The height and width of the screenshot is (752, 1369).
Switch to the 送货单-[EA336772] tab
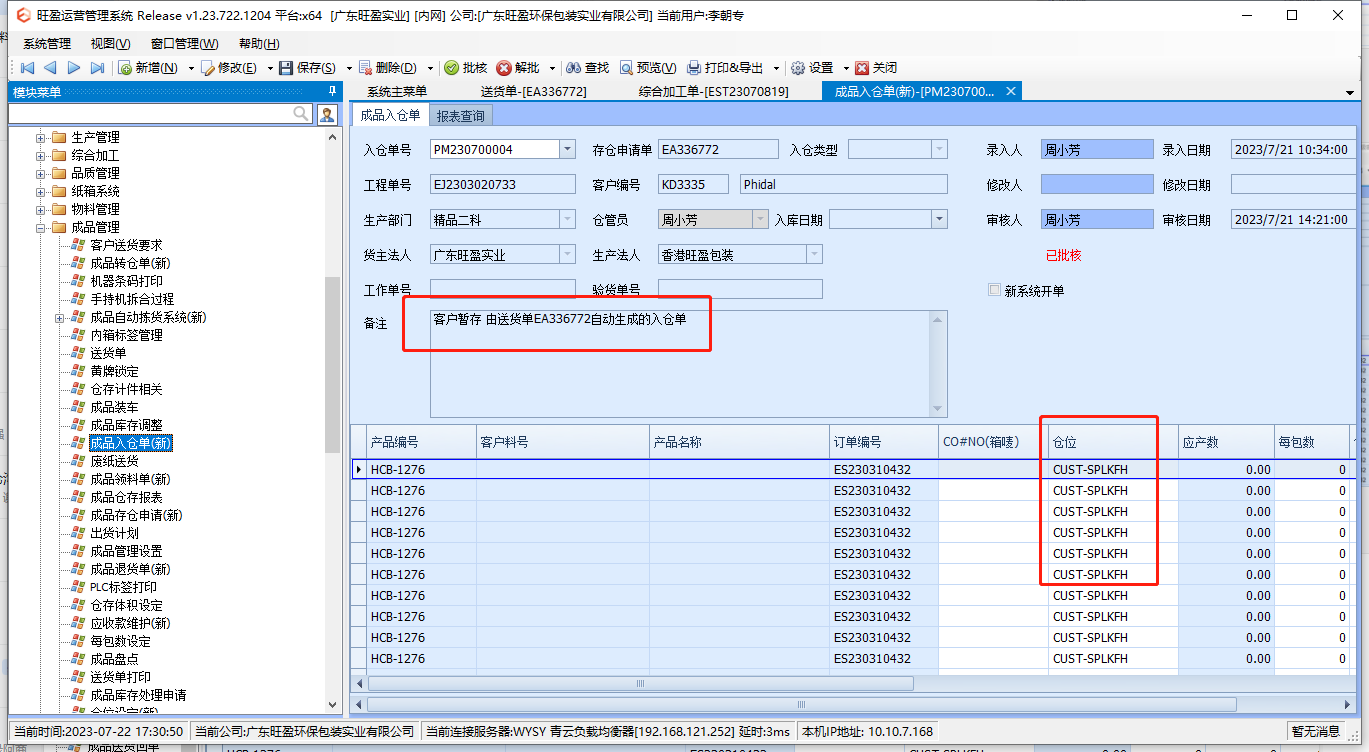[x=533, y=92]
